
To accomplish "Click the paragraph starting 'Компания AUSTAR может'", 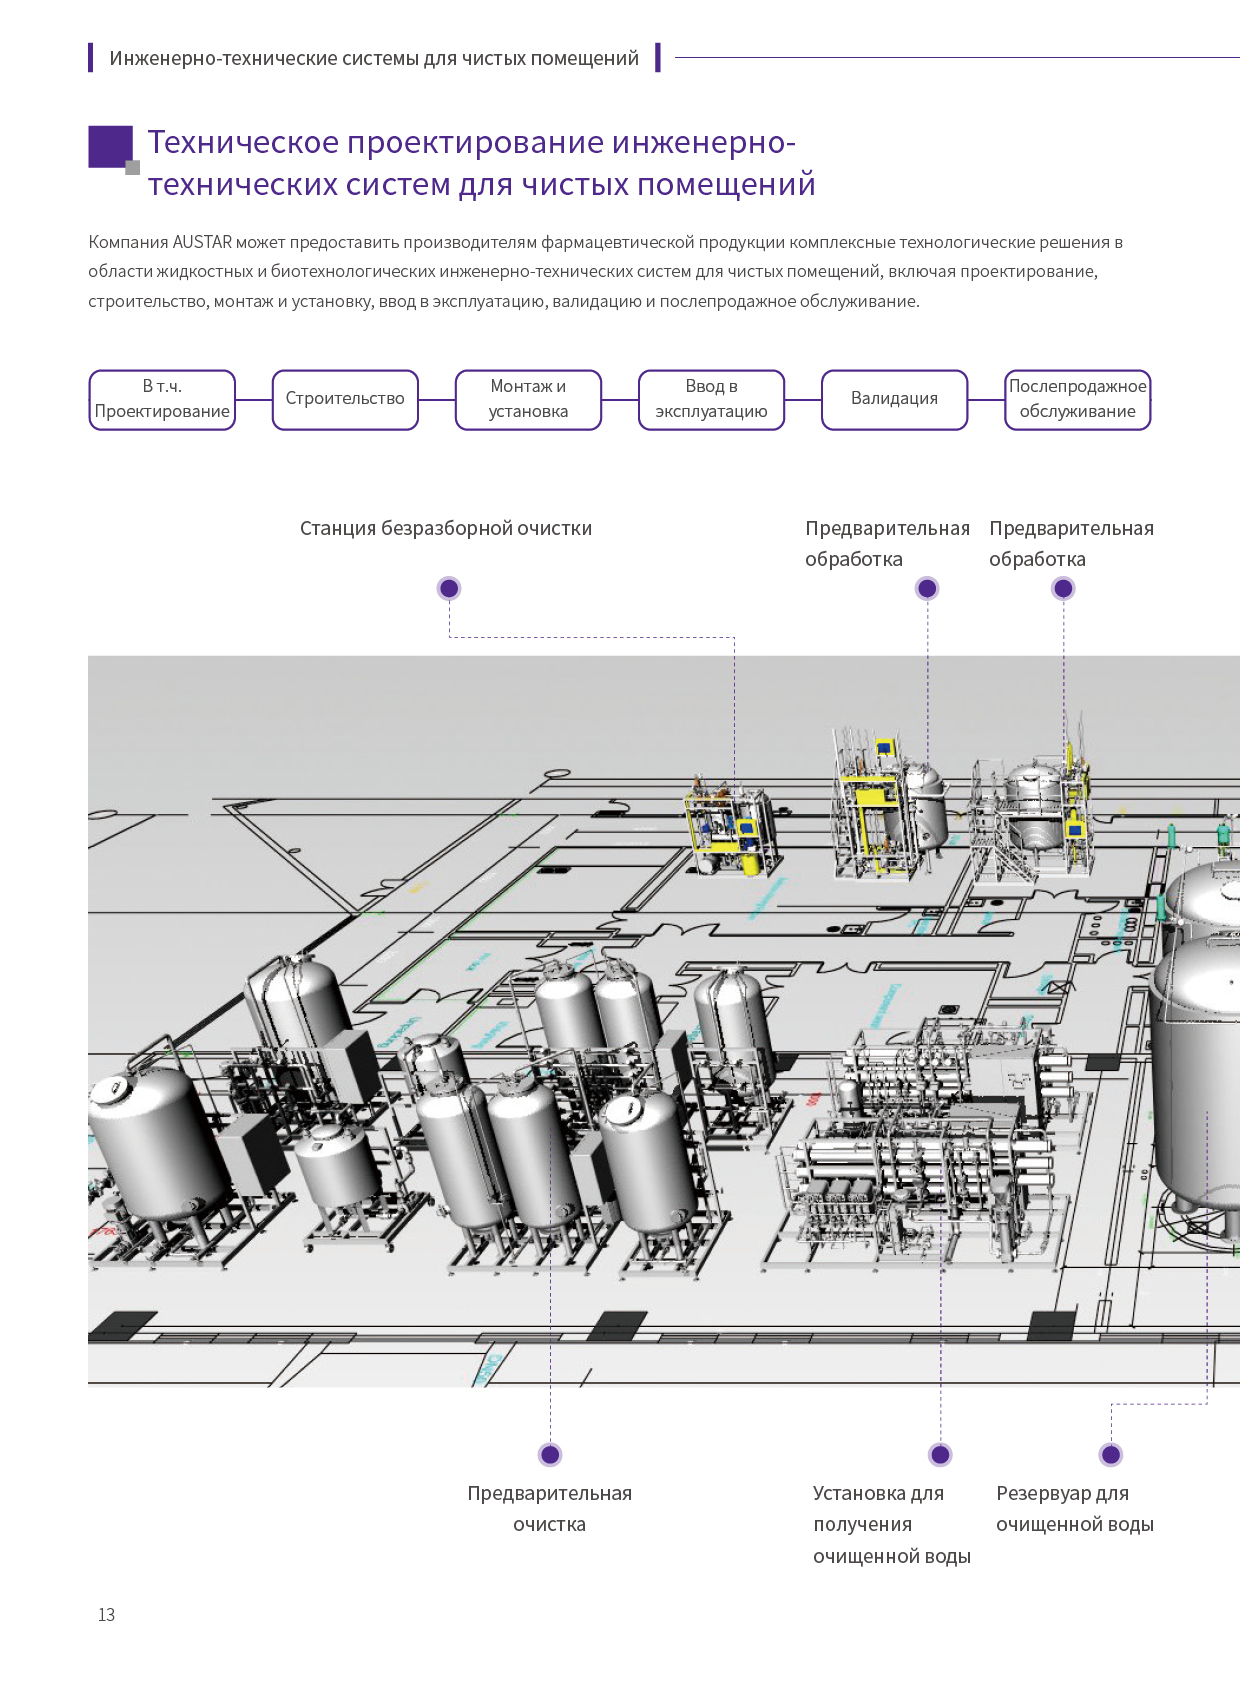I will coord(606,271).
